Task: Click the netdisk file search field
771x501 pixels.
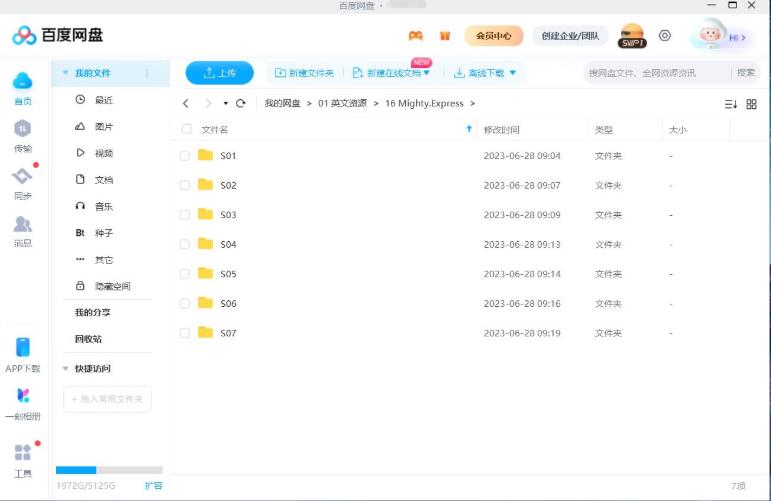Action: pyautogui.click(x=657, y=73)
